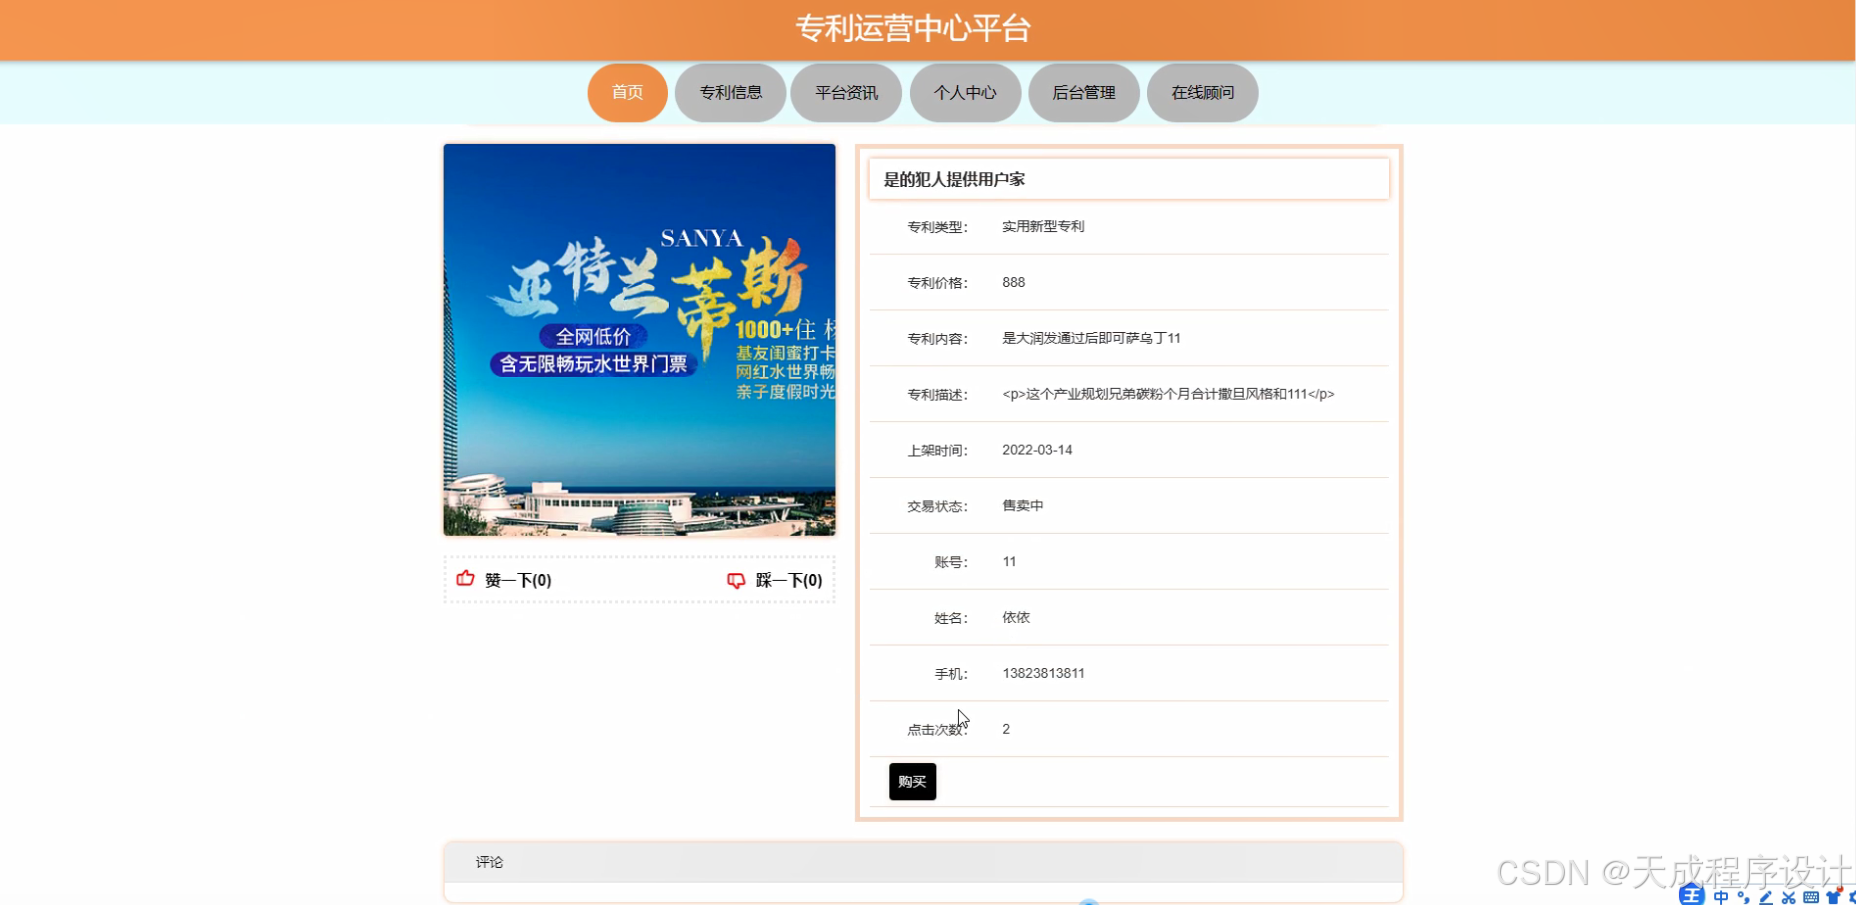Open the 专利信息 section
The width and height of the screenshot is (1856, 905).
coord(730,92)
